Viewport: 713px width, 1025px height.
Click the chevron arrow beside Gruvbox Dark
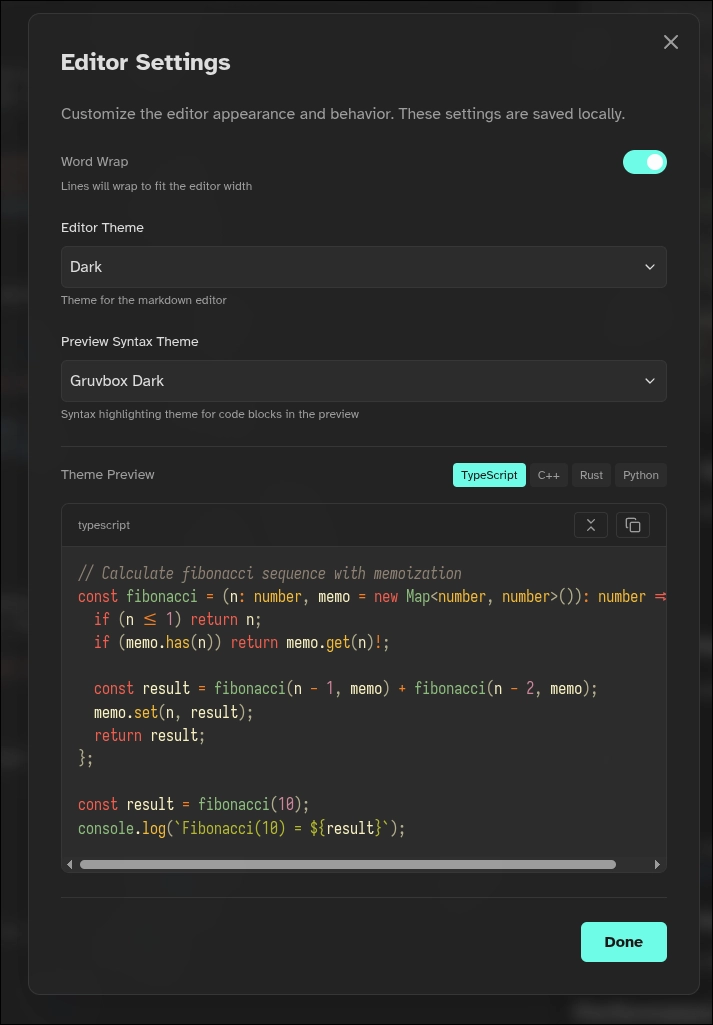(650, 381)
